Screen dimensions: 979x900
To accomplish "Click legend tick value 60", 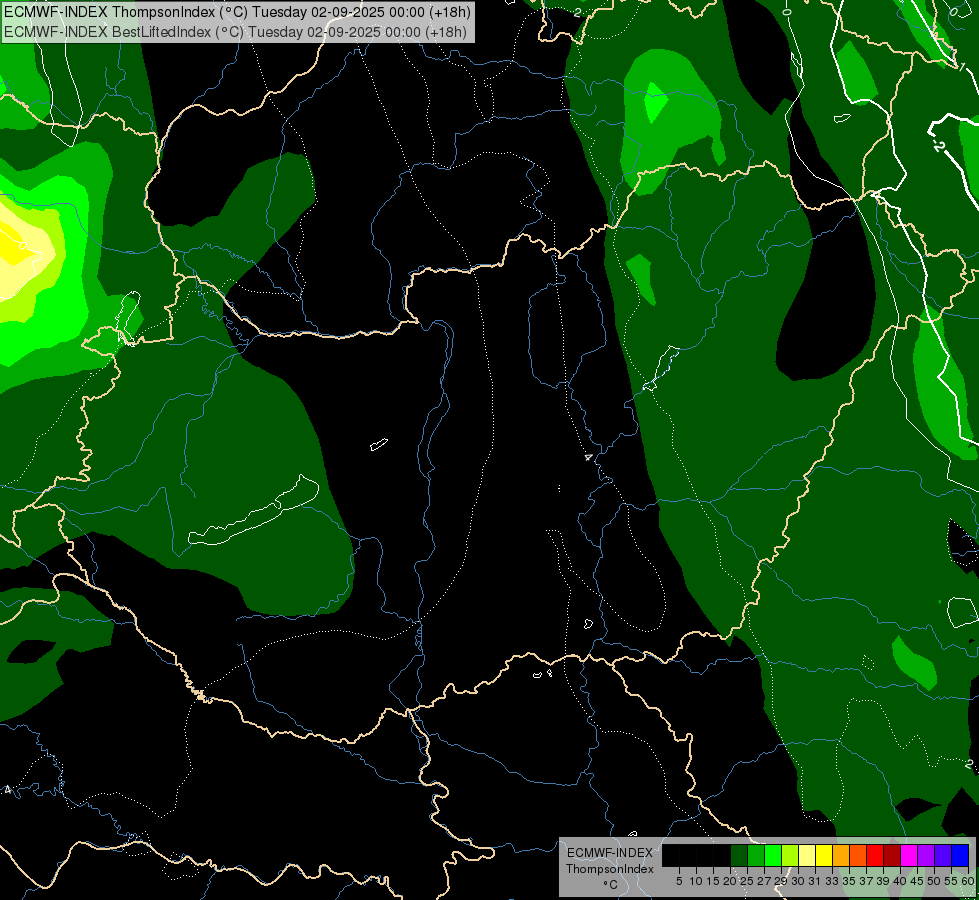I will pos(968,881).
